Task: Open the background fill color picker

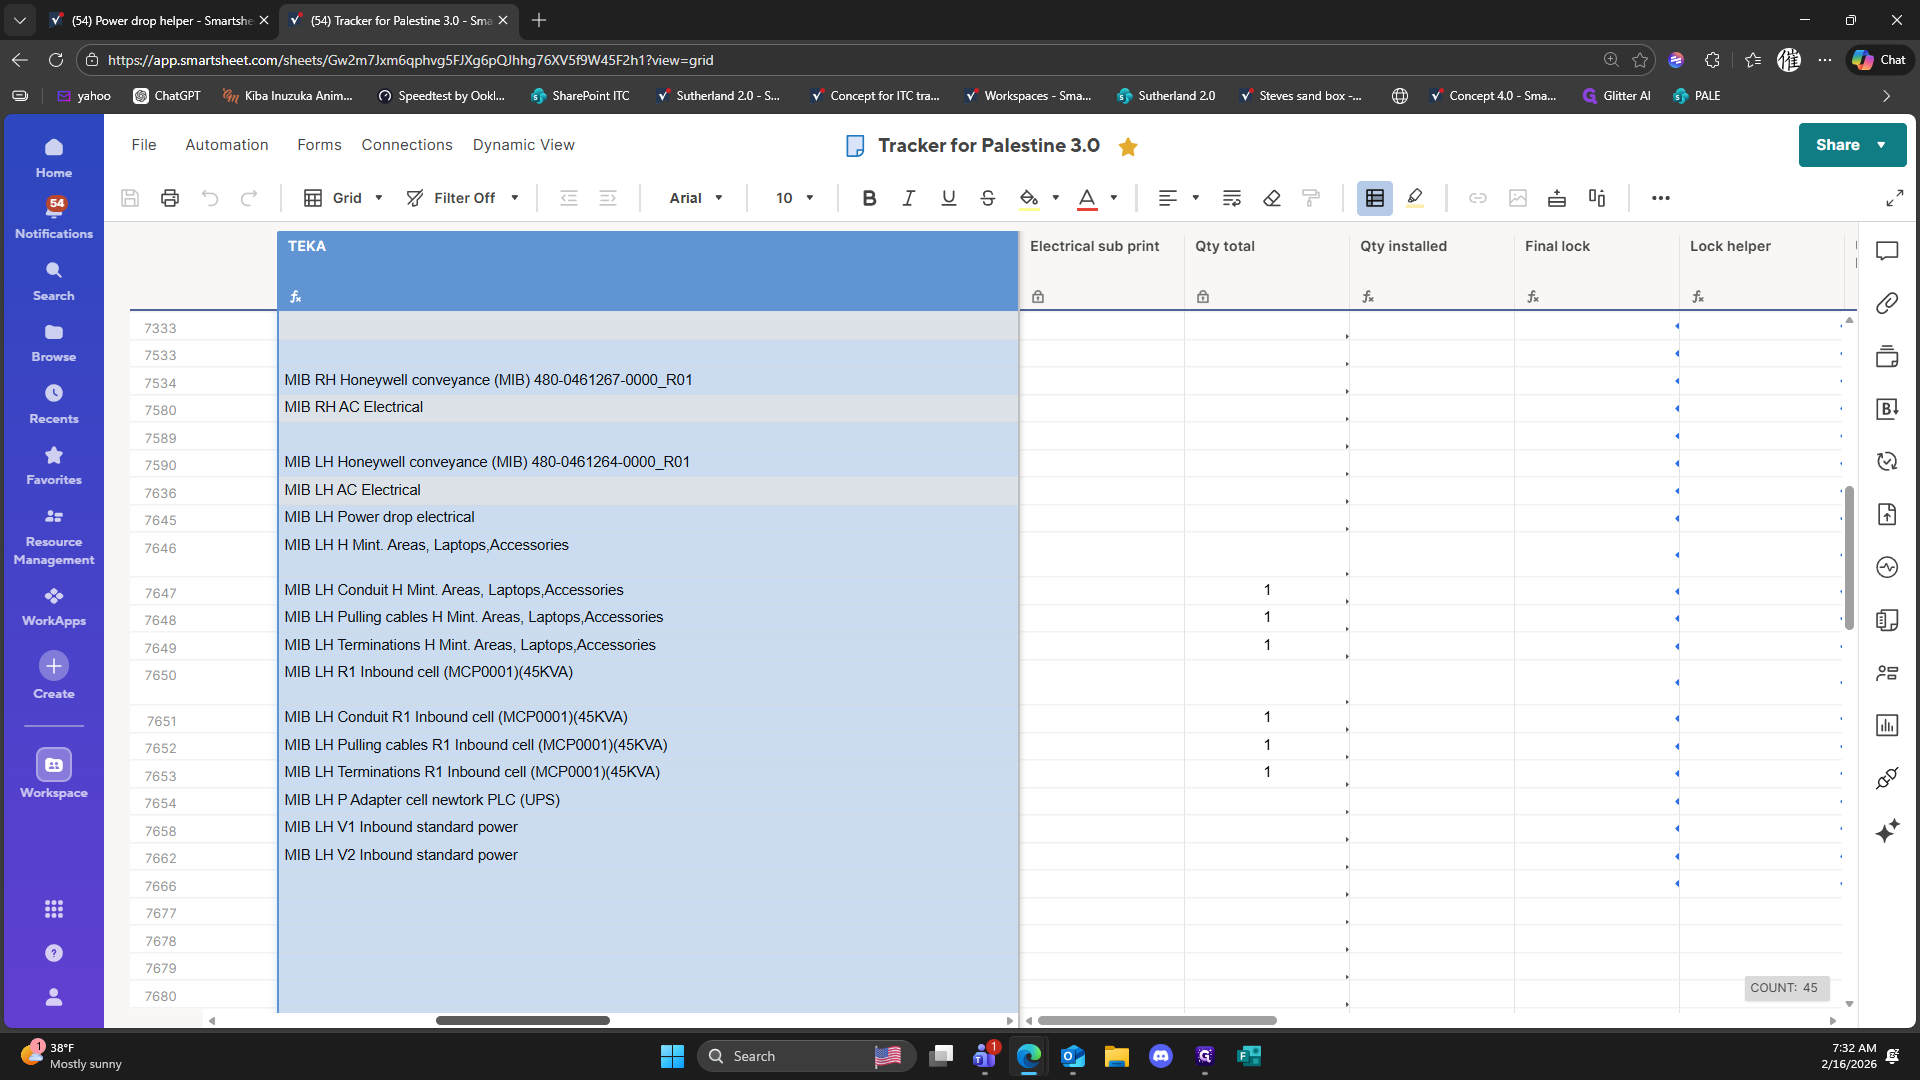Action: pos(1029,198)
